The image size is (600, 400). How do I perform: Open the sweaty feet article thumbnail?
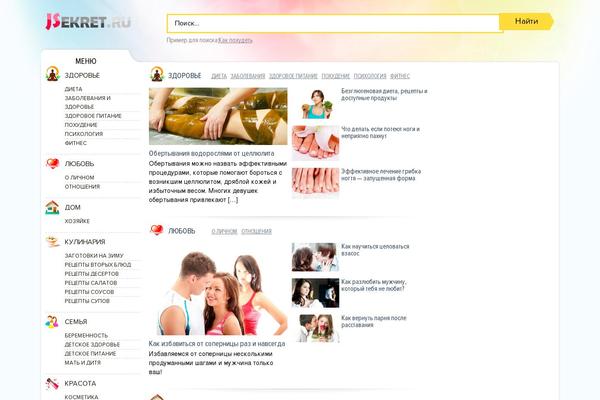[315, 143]
